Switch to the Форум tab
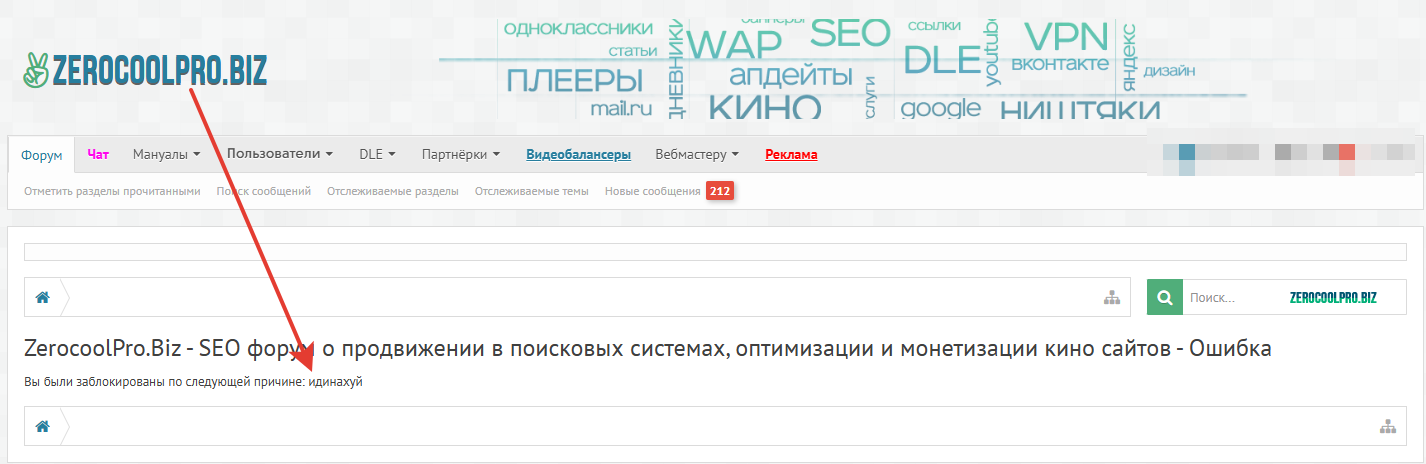Image resolution: width=1426 pixels, height=464 pixels. [42, 155]
